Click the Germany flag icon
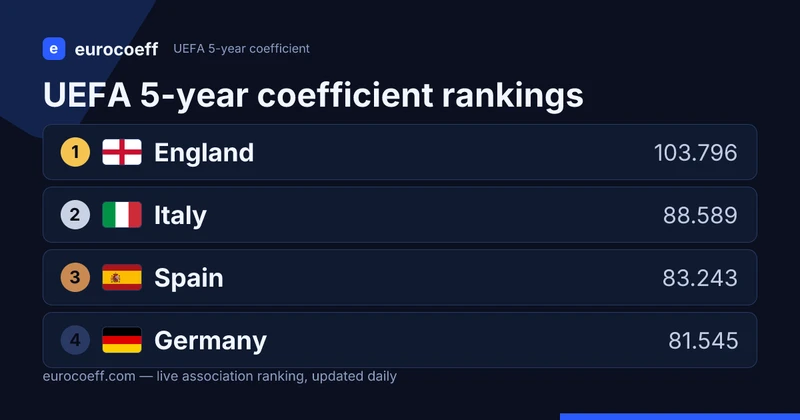 click(x=122, y=340)
